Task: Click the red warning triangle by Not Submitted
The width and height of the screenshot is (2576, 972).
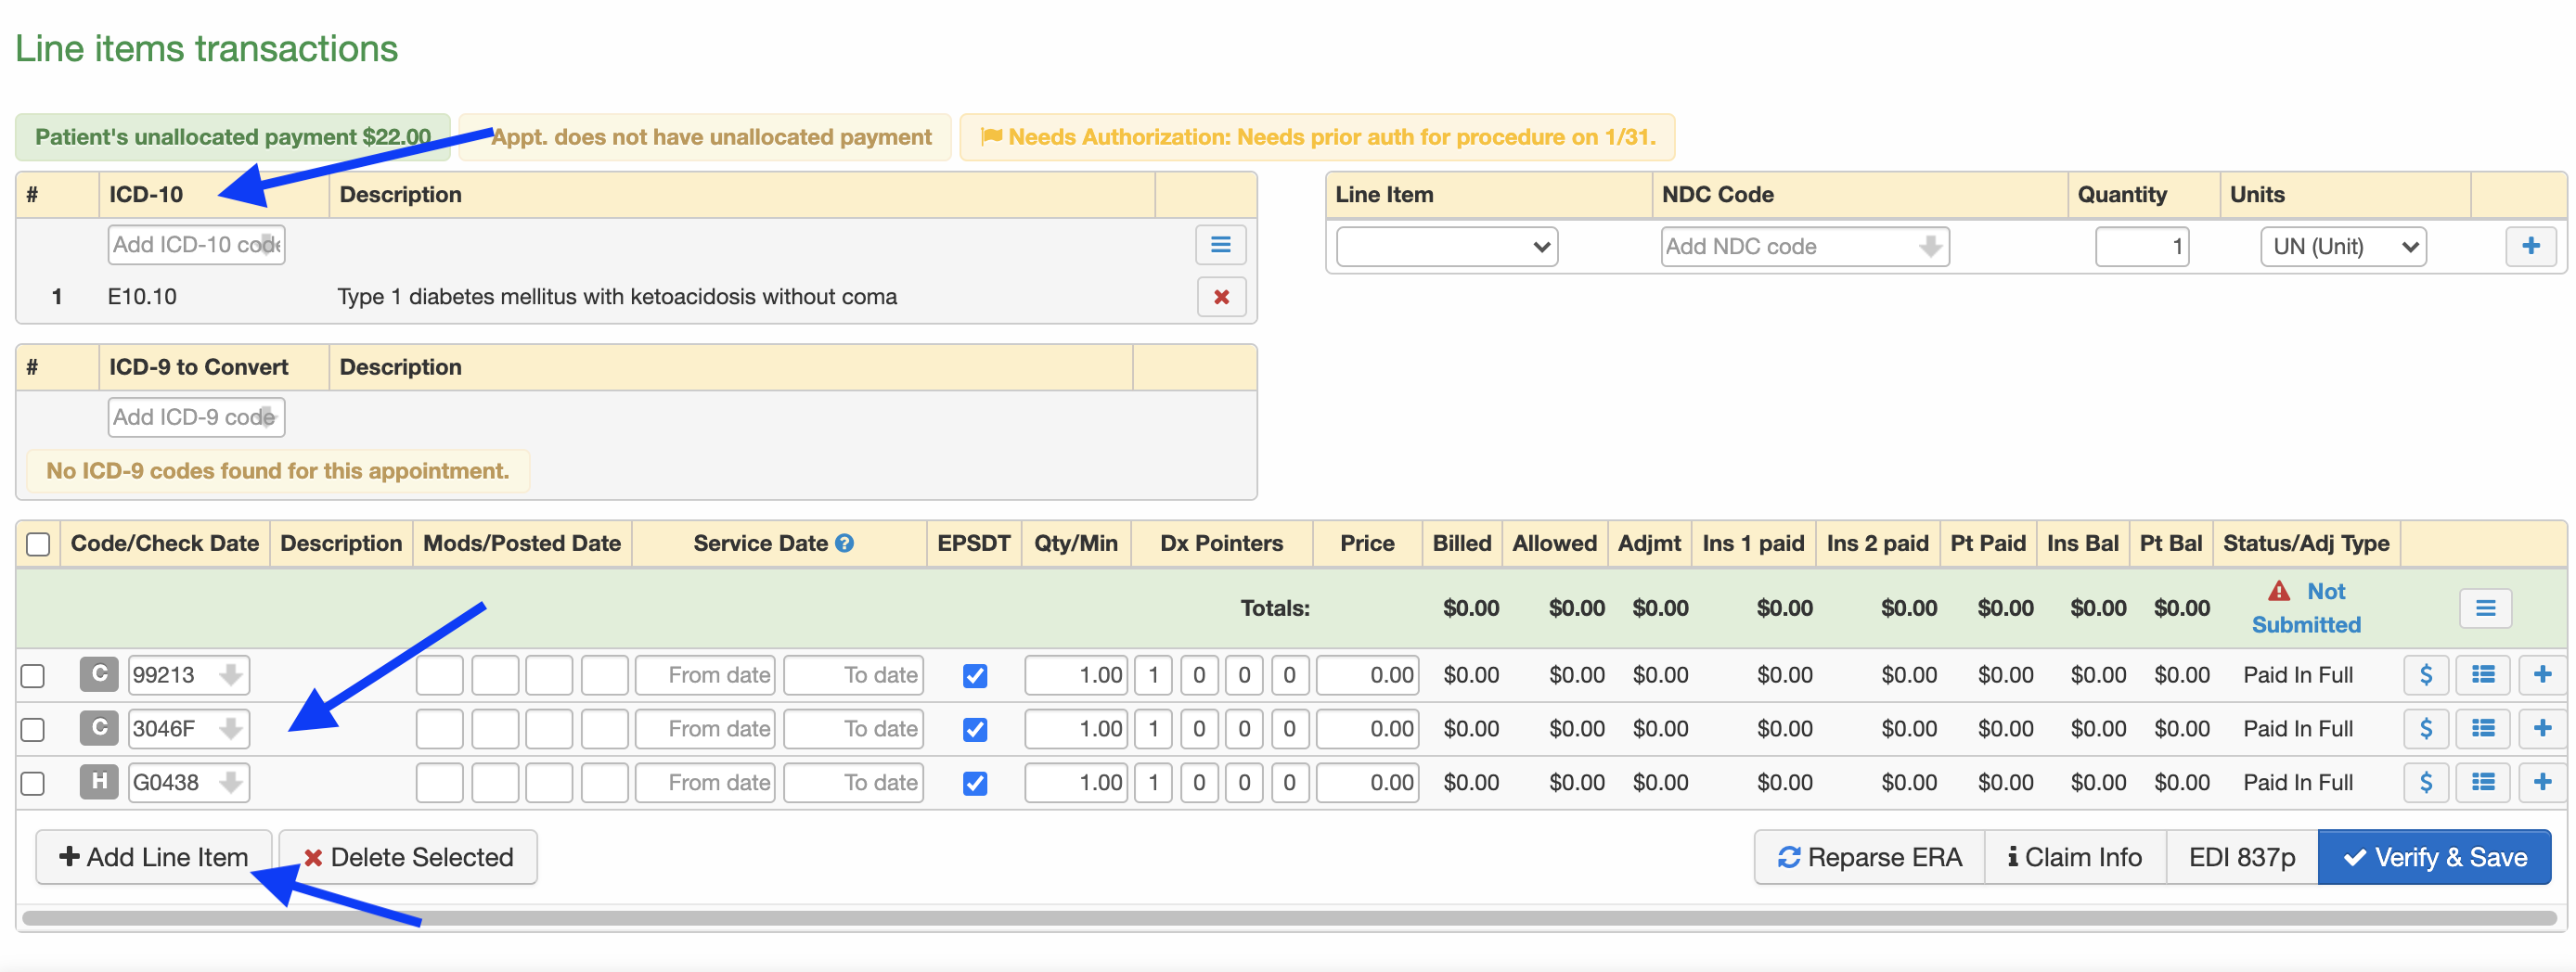Action: click(2278, 591)
